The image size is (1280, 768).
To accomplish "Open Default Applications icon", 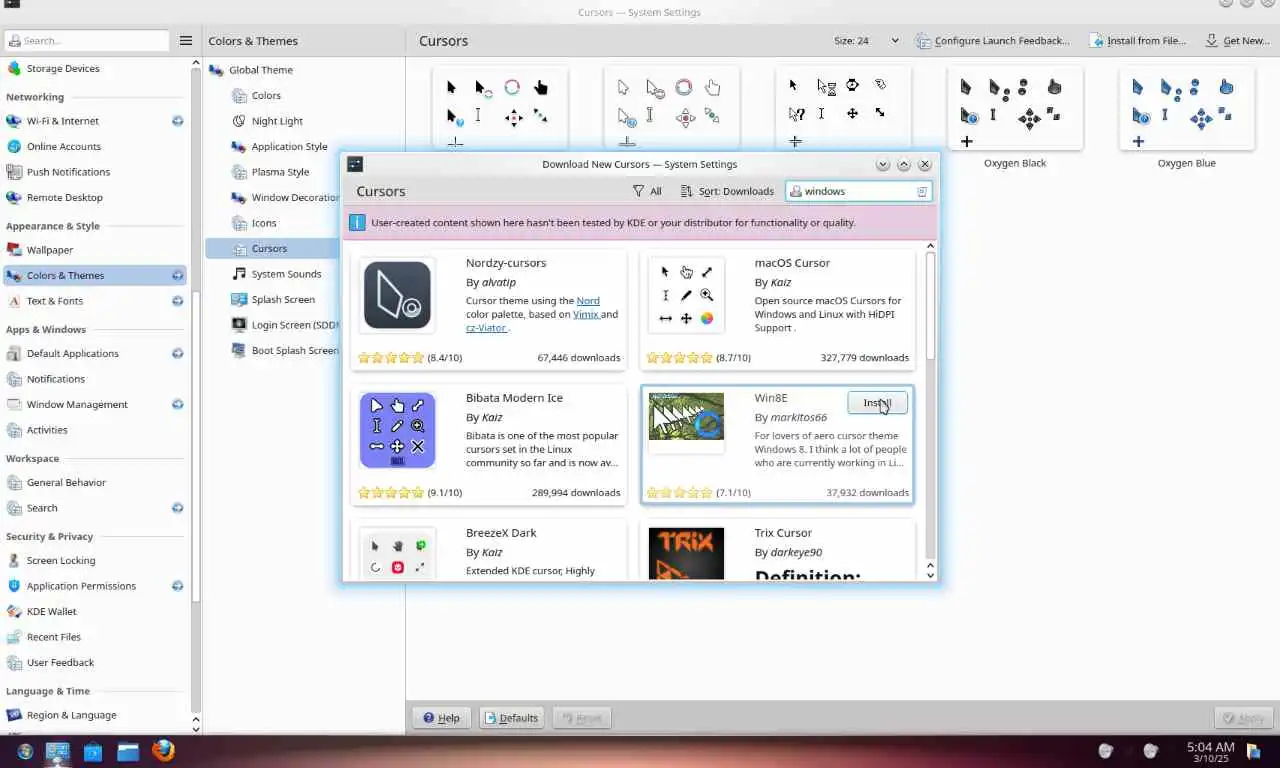I will [14, 353].
